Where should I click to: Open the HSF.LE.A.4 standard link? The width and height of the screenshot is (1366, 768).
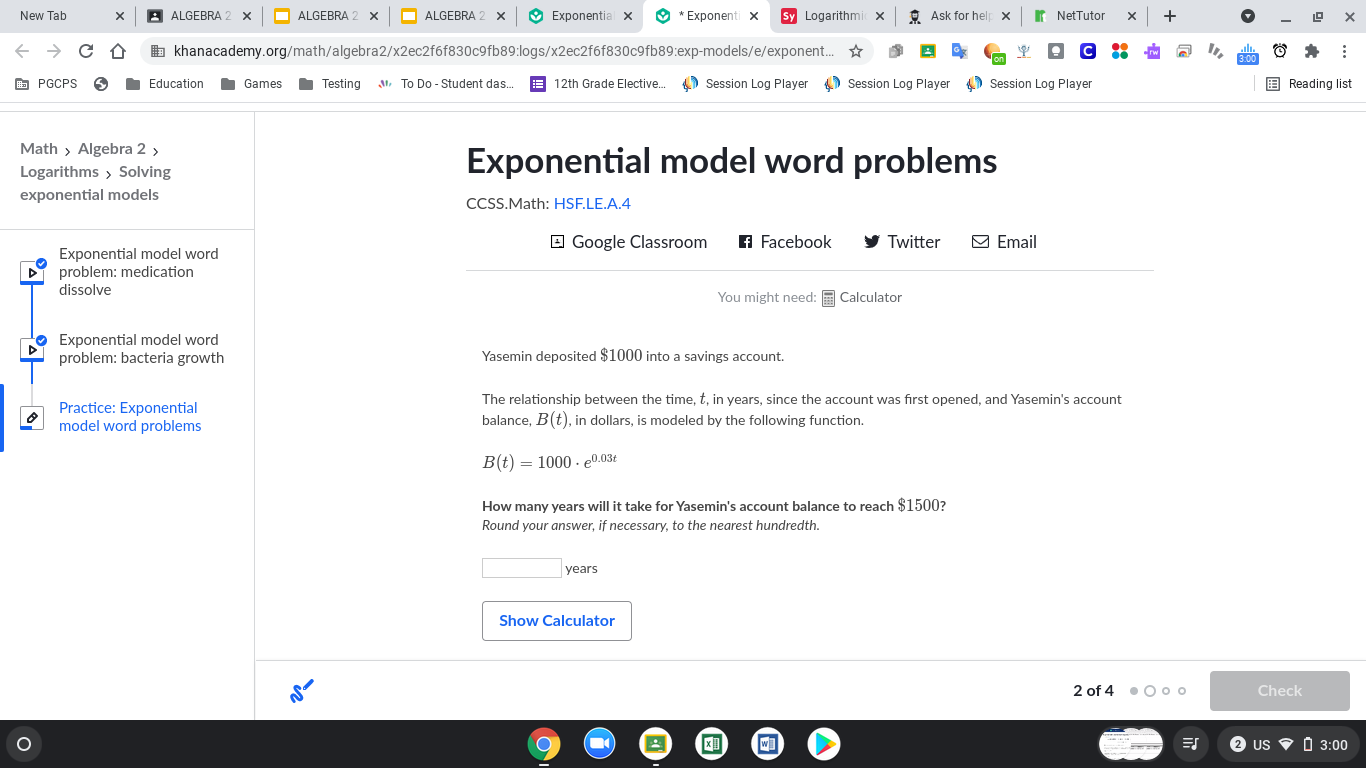(x=592, y=204)
